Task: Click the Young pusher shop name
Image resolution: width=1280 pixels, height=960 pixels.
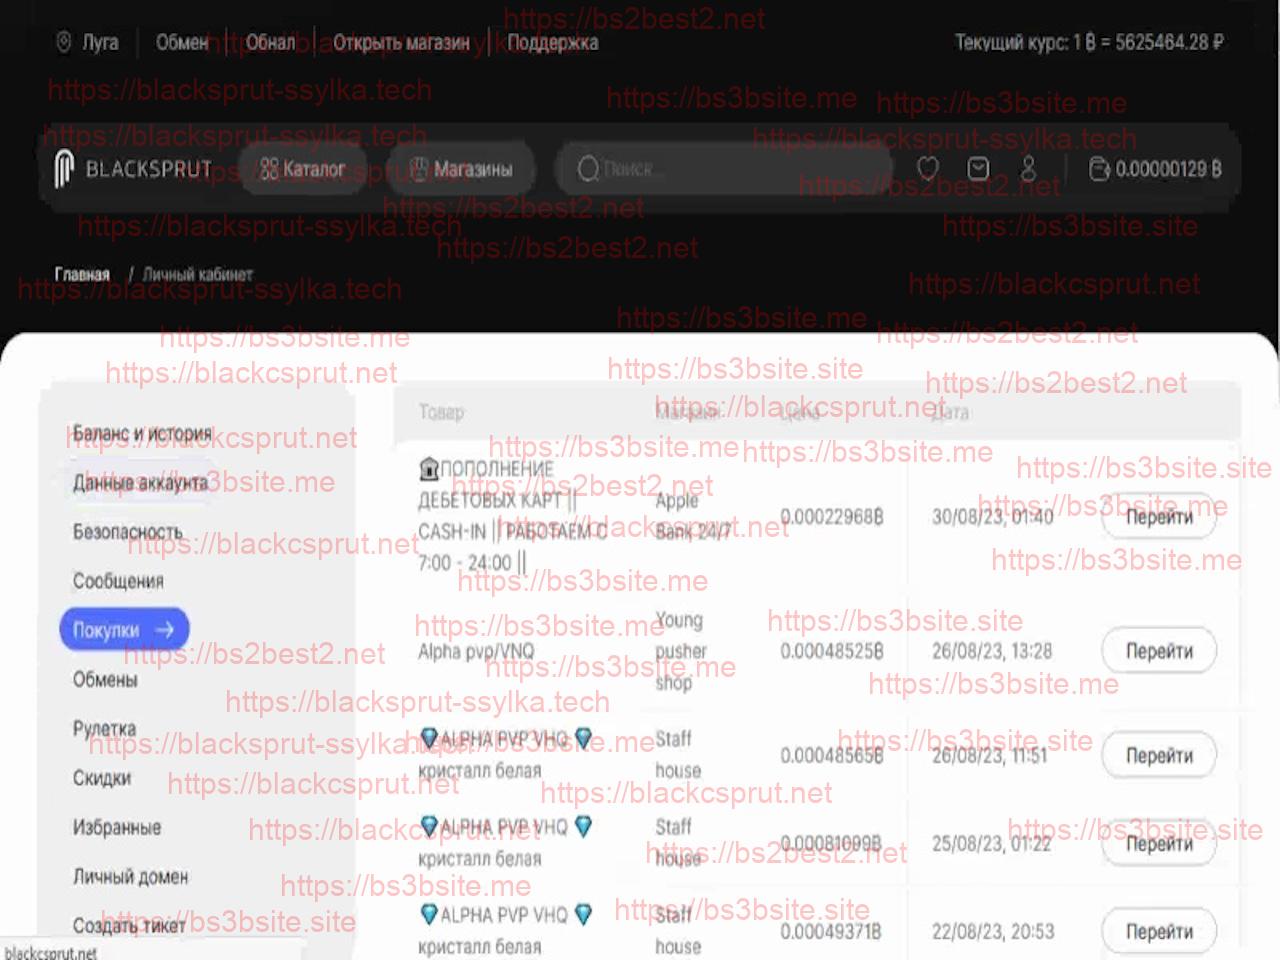Action: click(x=680, y=651)
